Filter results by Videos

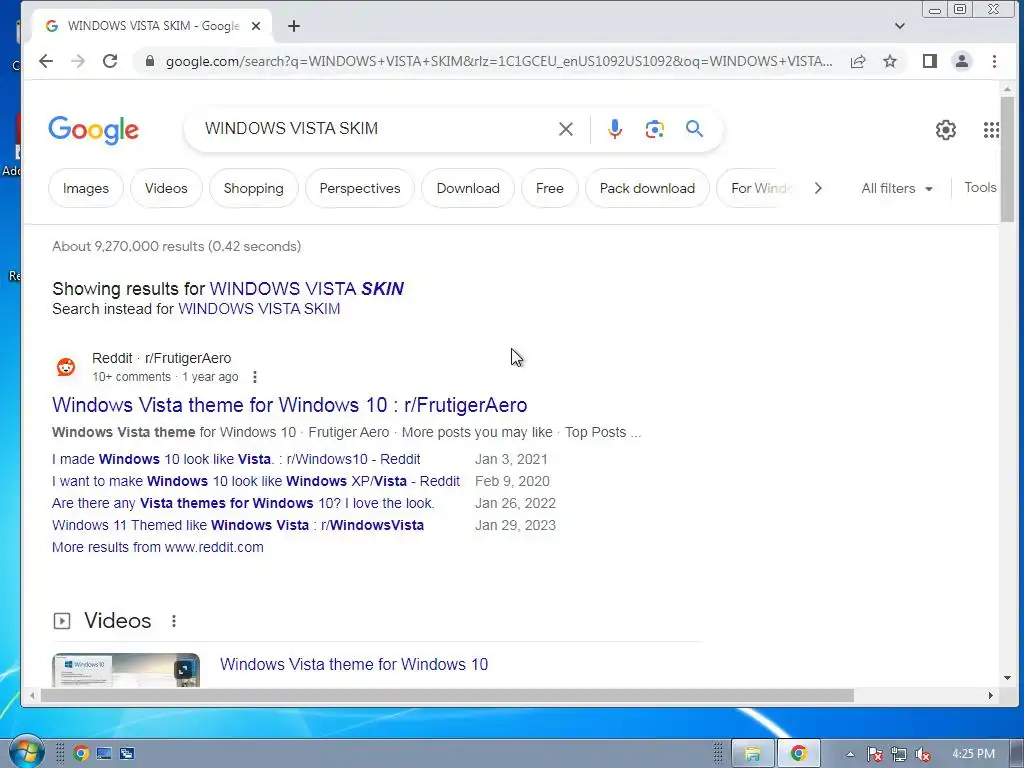pos(166,188)
